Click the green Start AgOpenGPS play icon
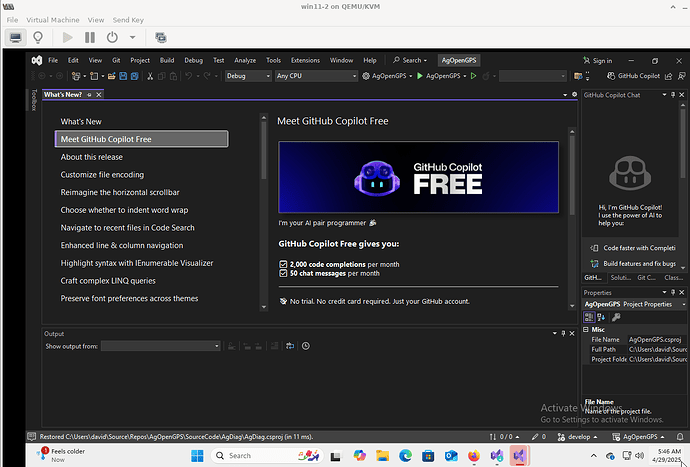This screenshot has width=690, height=467. click(x=420, y=76)
